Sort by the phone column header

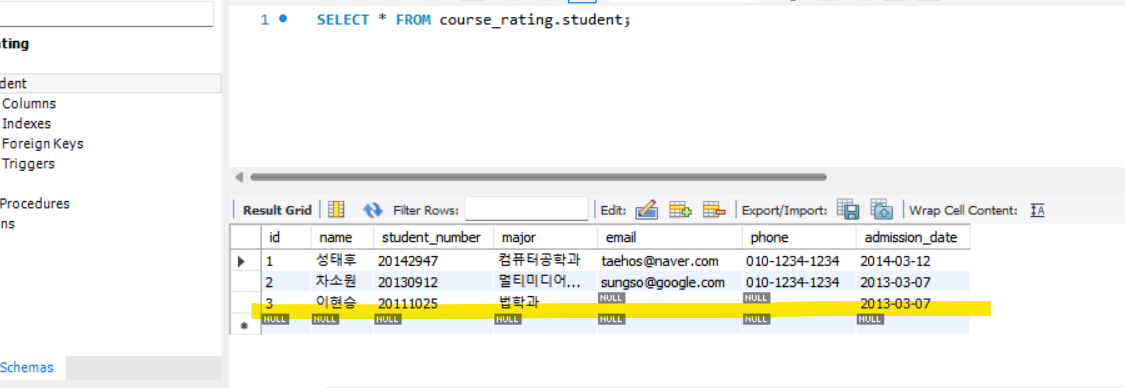[x=799, y=237]
